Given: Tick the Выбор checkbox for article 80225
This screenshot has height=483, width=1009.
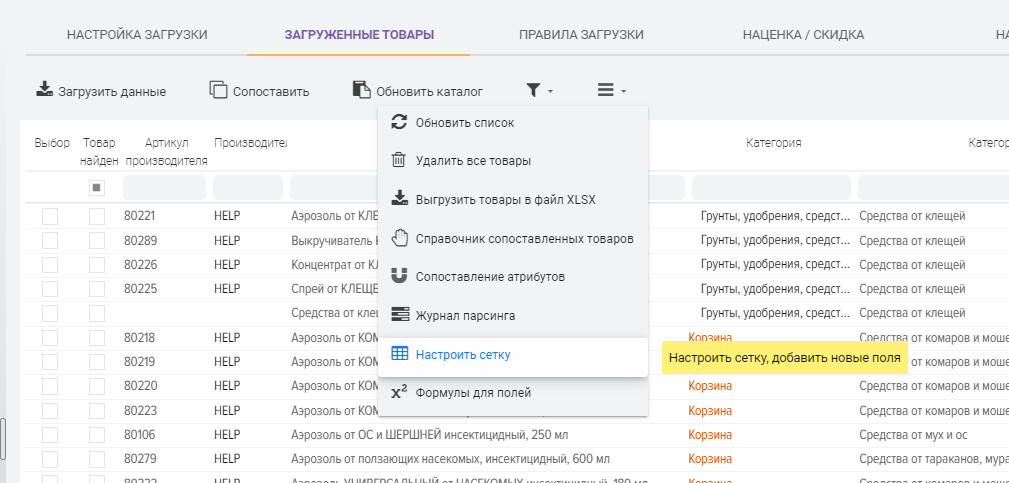Looking at the screenshot, I should point(50,289).
